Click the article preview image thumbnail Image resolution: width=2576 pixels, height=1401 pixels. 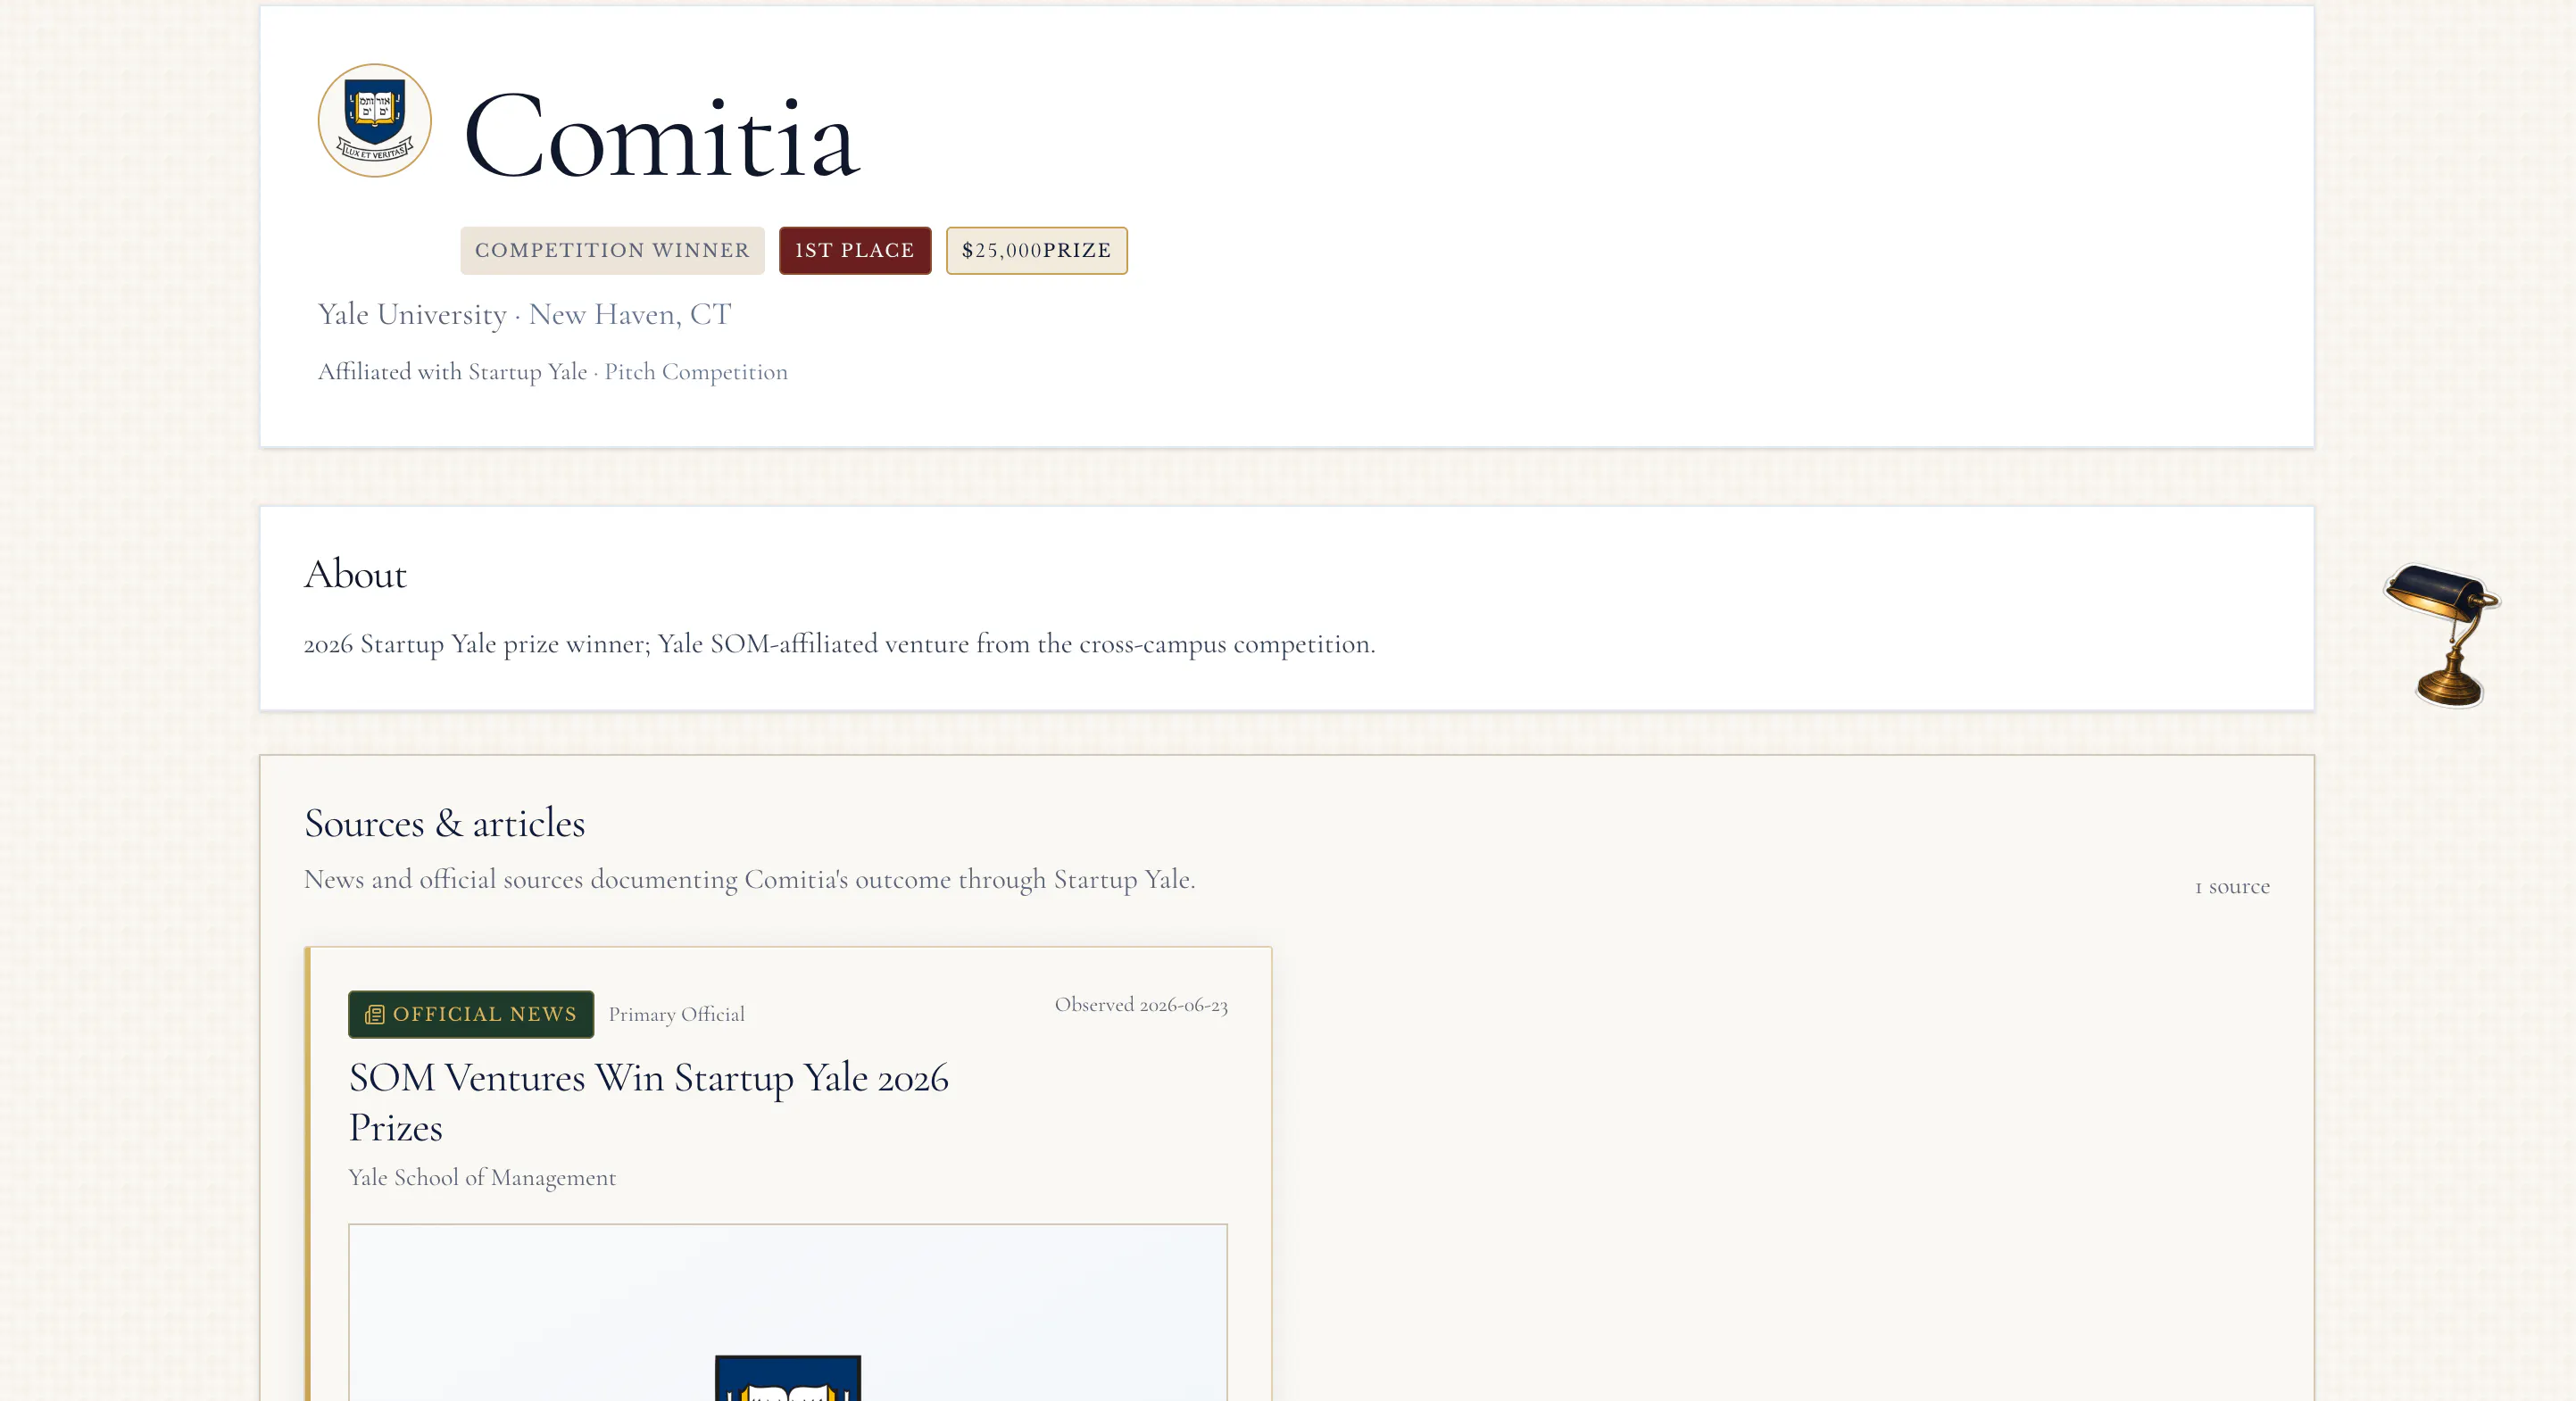788,1312
